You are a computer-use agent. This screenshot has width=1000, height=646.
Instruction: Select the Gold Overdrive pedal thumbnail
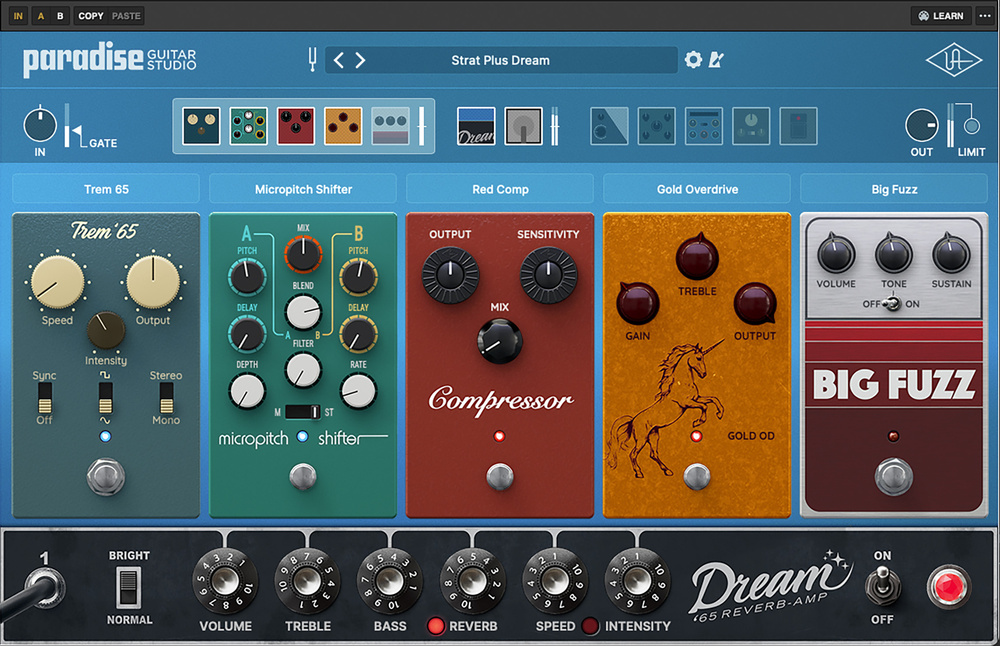343,126
